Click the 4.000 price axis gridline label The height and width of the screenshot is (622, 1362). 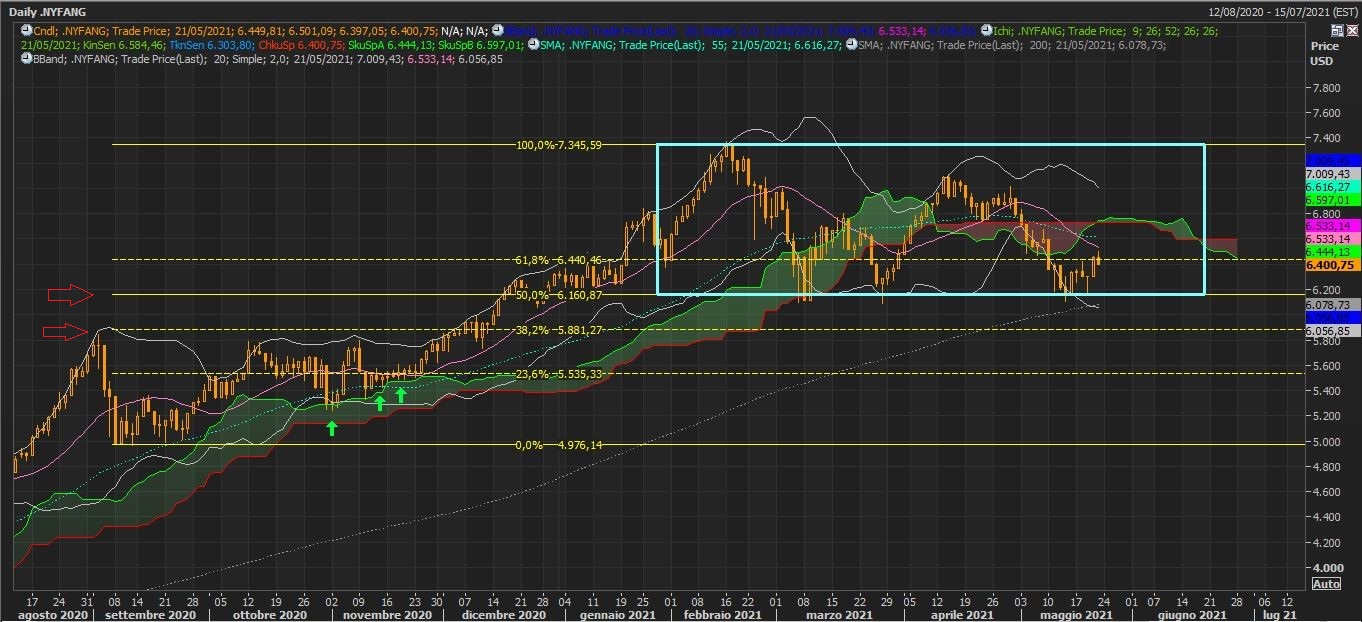point(1326,568)
